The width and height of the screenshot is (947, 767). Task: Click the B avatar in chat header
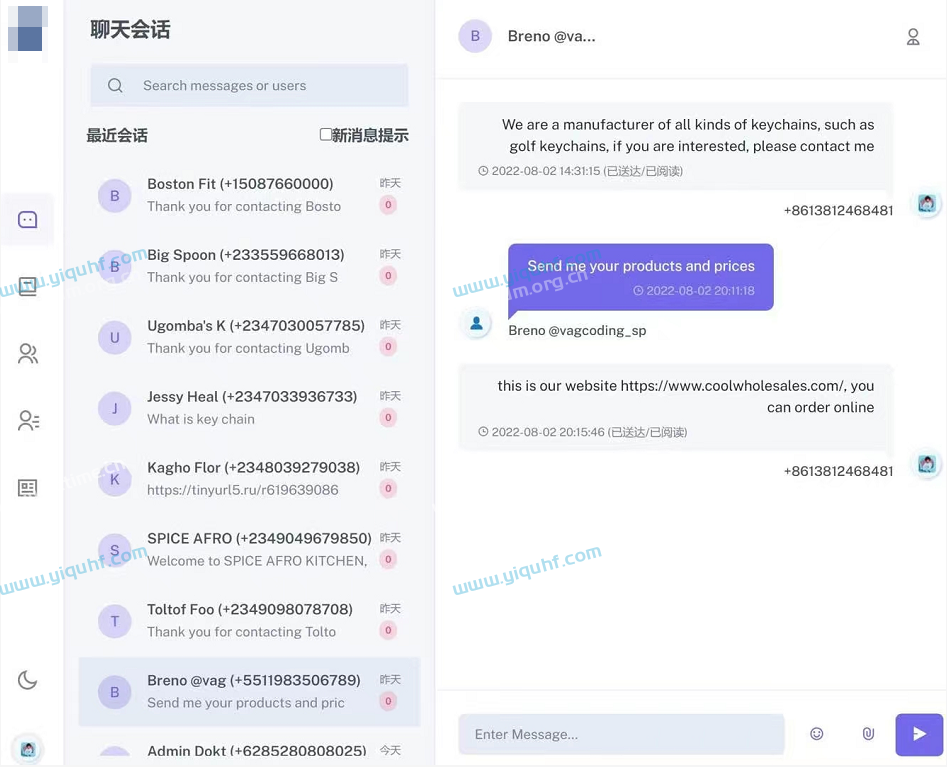[x=475, y=36]
